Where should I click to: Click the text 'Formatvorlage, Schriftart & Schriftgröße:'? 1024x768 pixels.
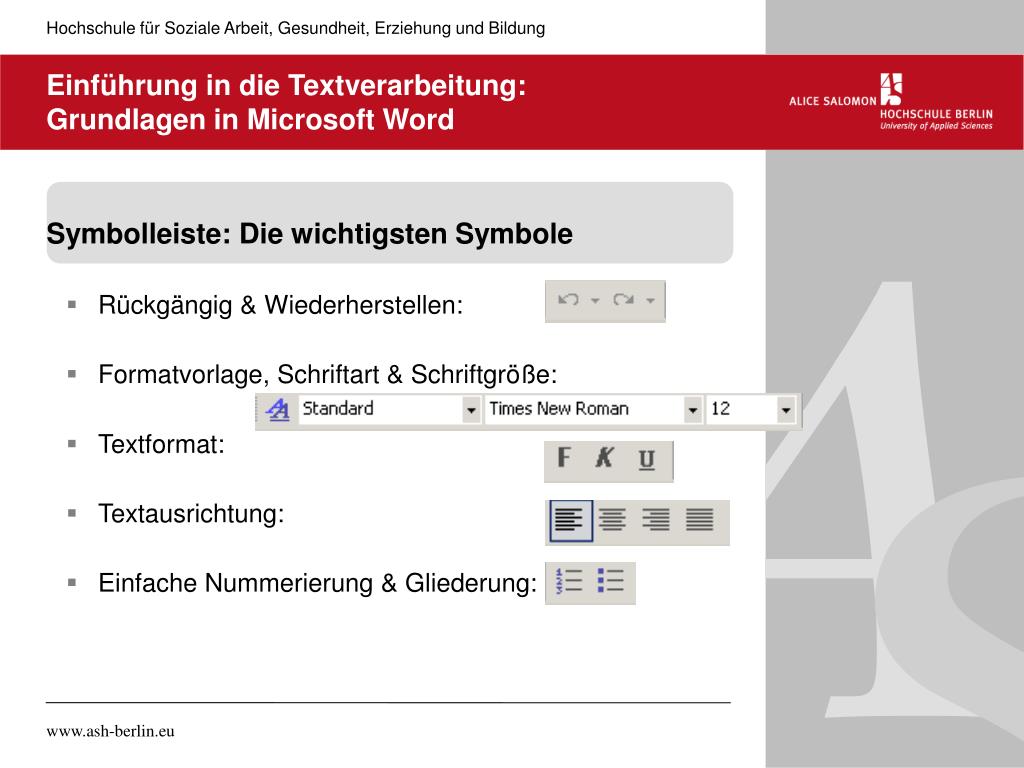[x=328, y=375]
